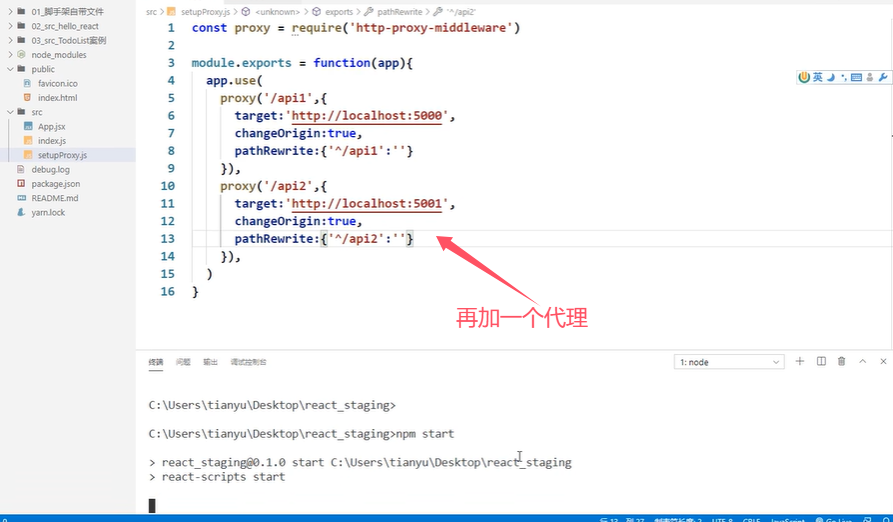The height and width of the screenshot is (522, 893).
Task: Click the exports breadcrumb label
Action: pos(339,11)
